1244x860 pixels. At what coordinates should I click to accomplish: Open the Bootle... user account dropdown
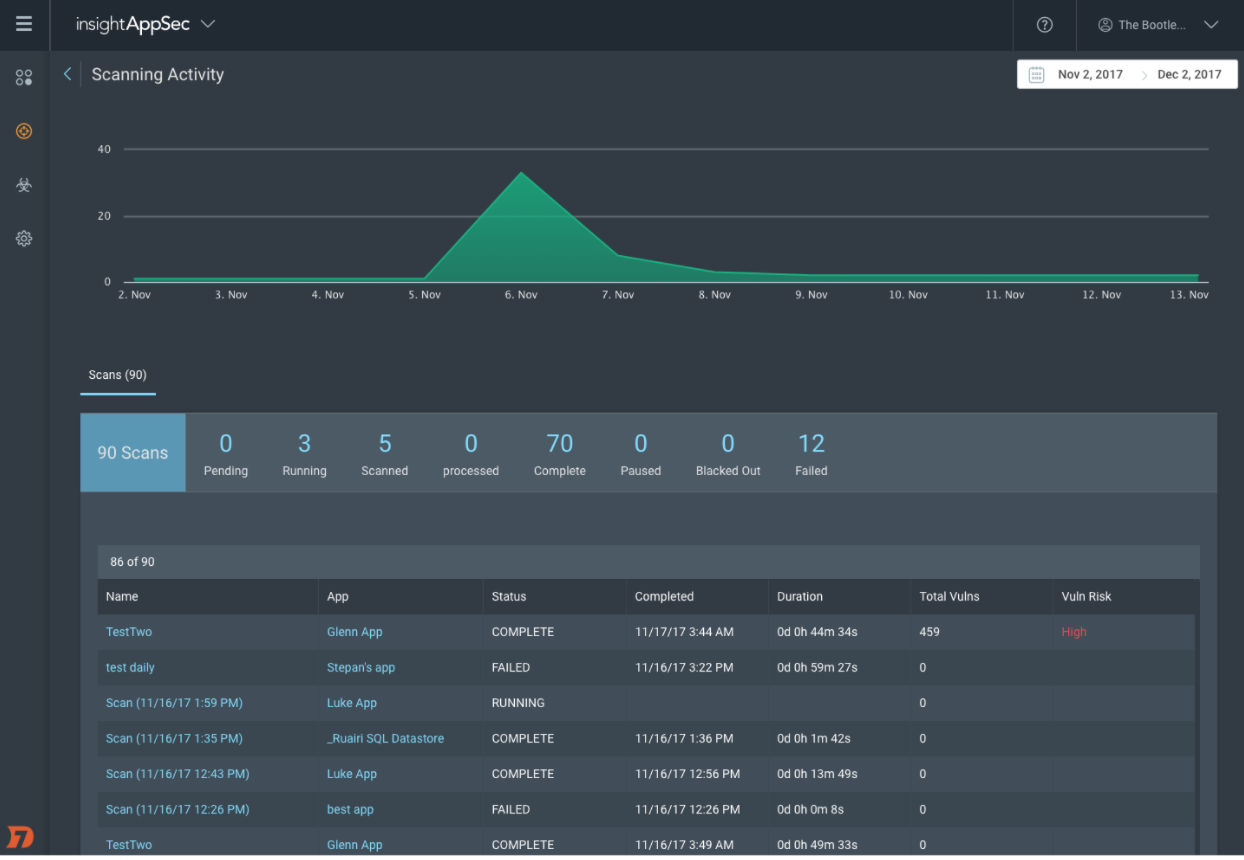coord(1159,25)
